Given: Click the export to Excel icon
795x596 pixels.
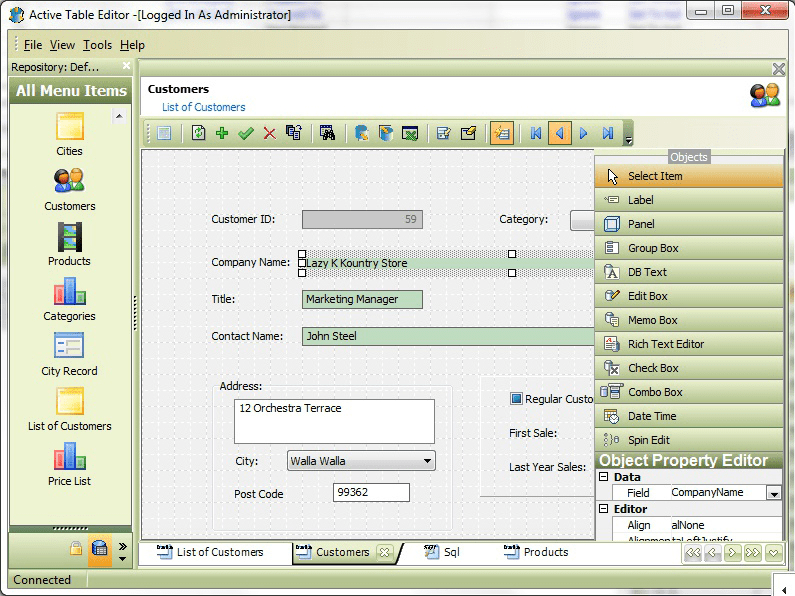Looking at the screenshot, I should (x=410, y=133).
